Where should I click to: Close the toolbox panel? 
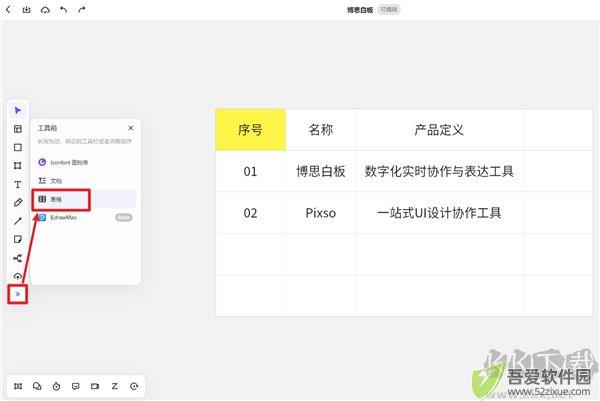[x=131, y=128]
